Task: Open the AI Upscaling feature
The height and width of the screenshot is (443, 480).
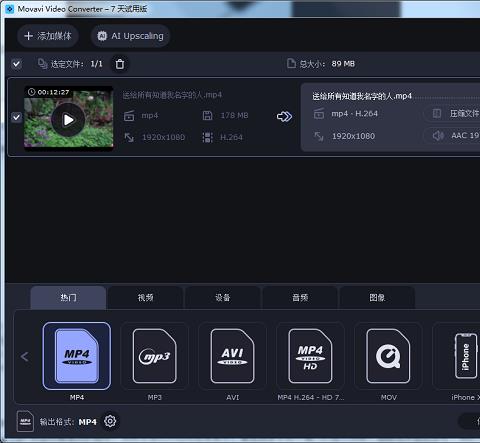Action: click(130, 36)
